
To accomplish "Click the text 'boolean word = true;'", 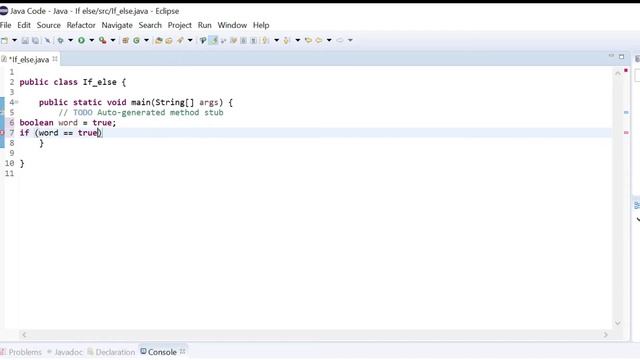I will click(68, 122).
